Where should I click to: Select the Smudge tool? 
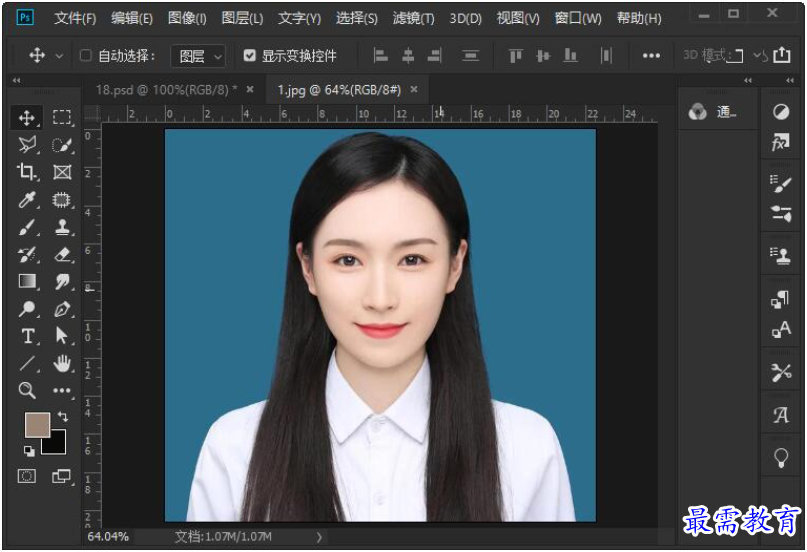[x=62, y=281]
